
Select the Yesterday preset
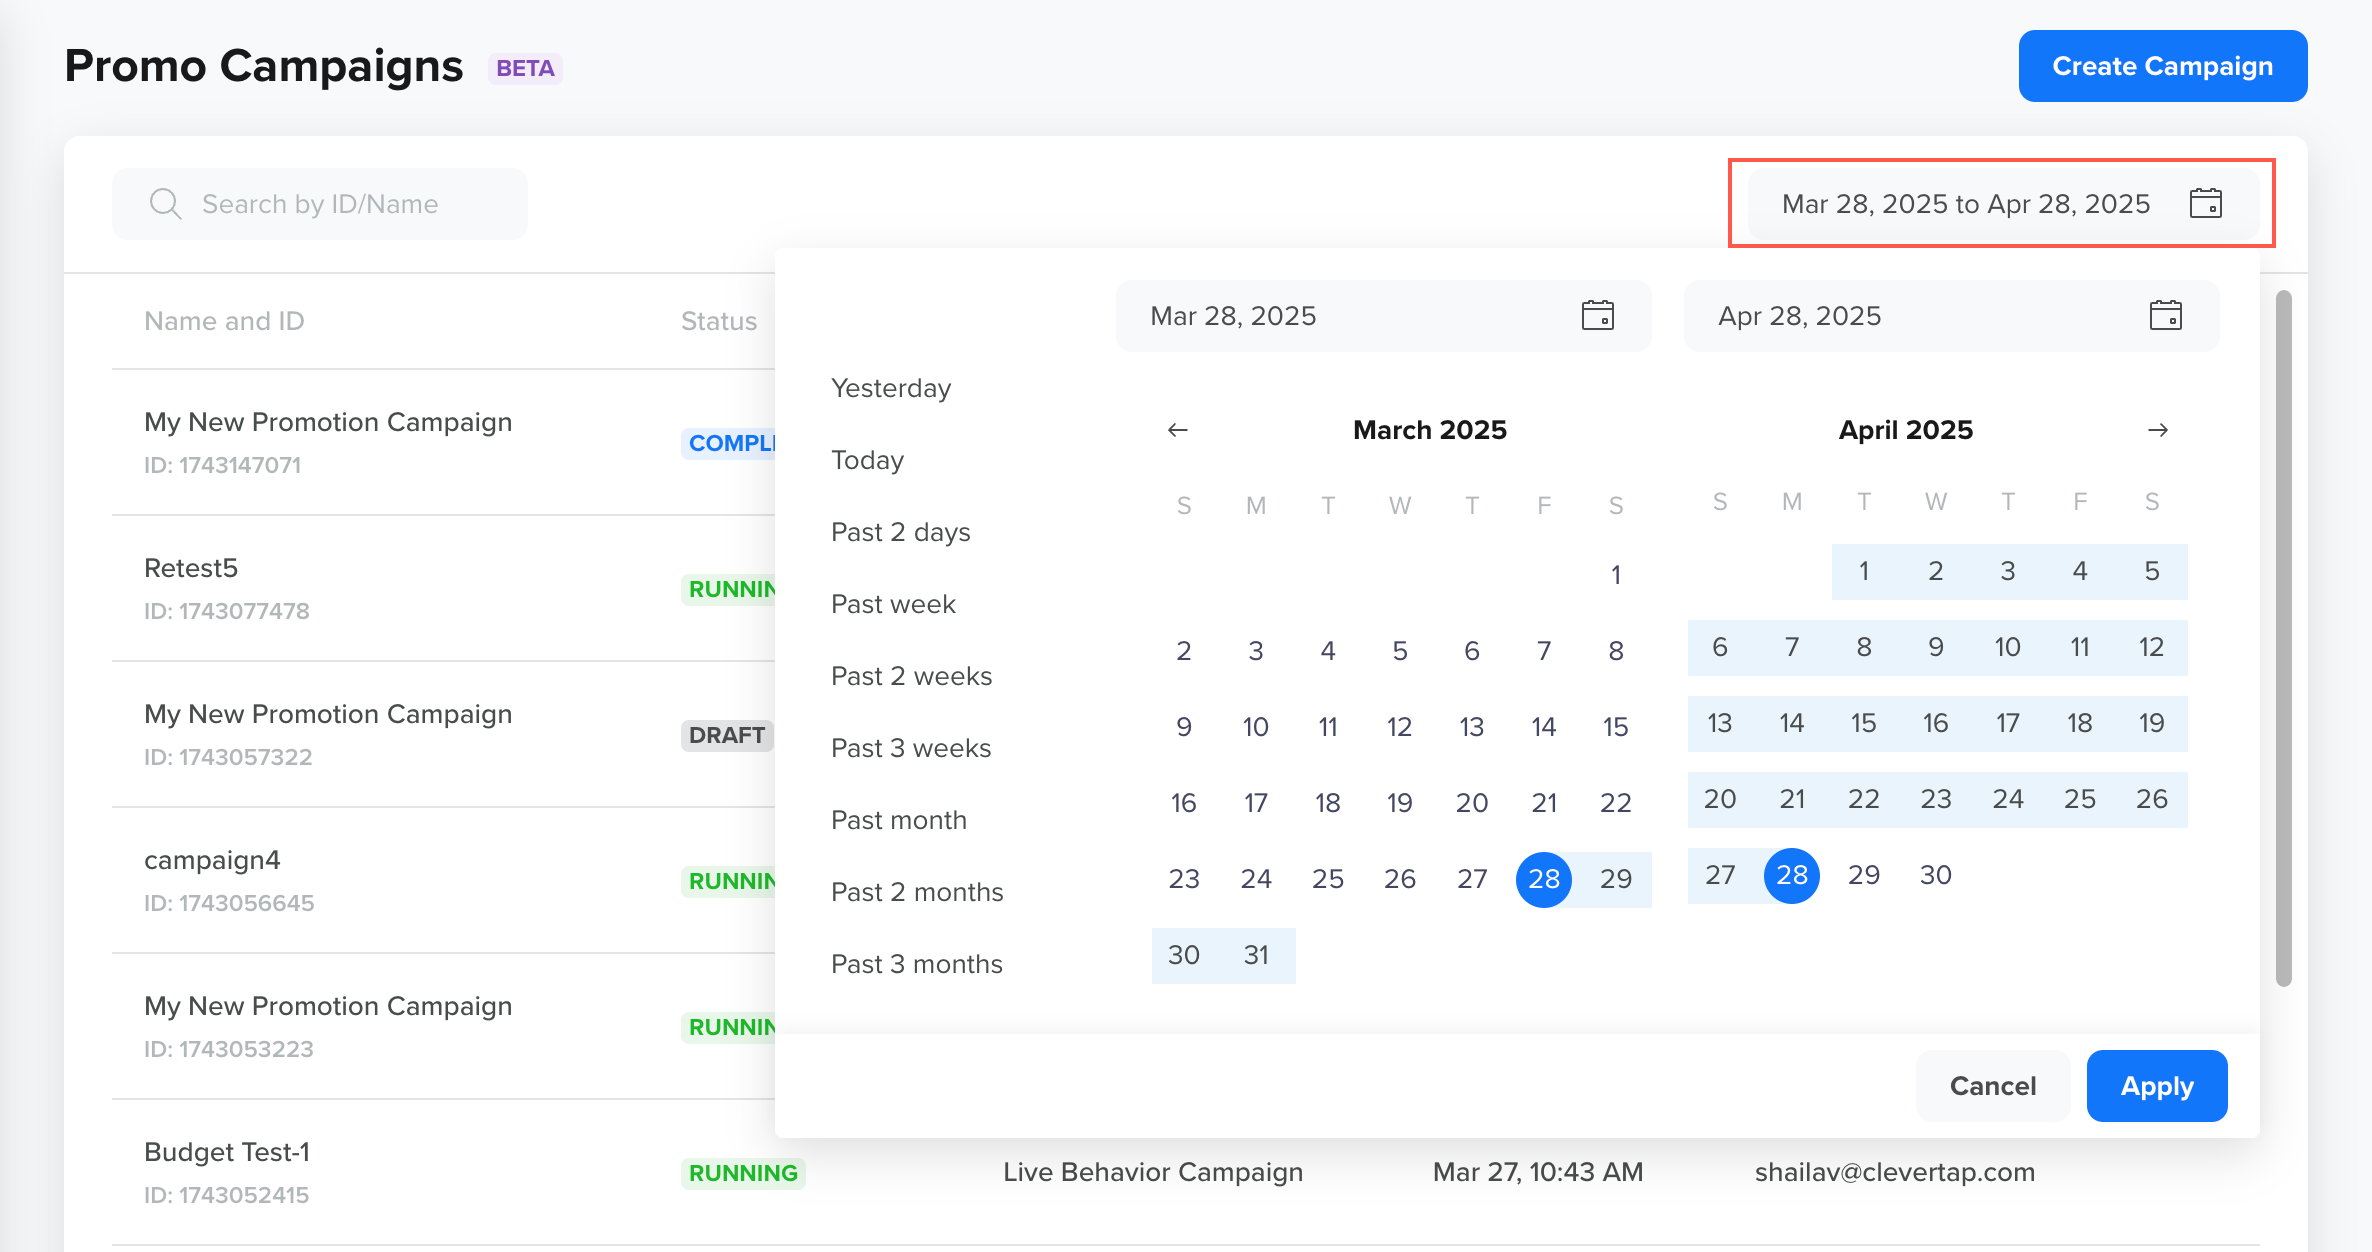coord(890,388)
